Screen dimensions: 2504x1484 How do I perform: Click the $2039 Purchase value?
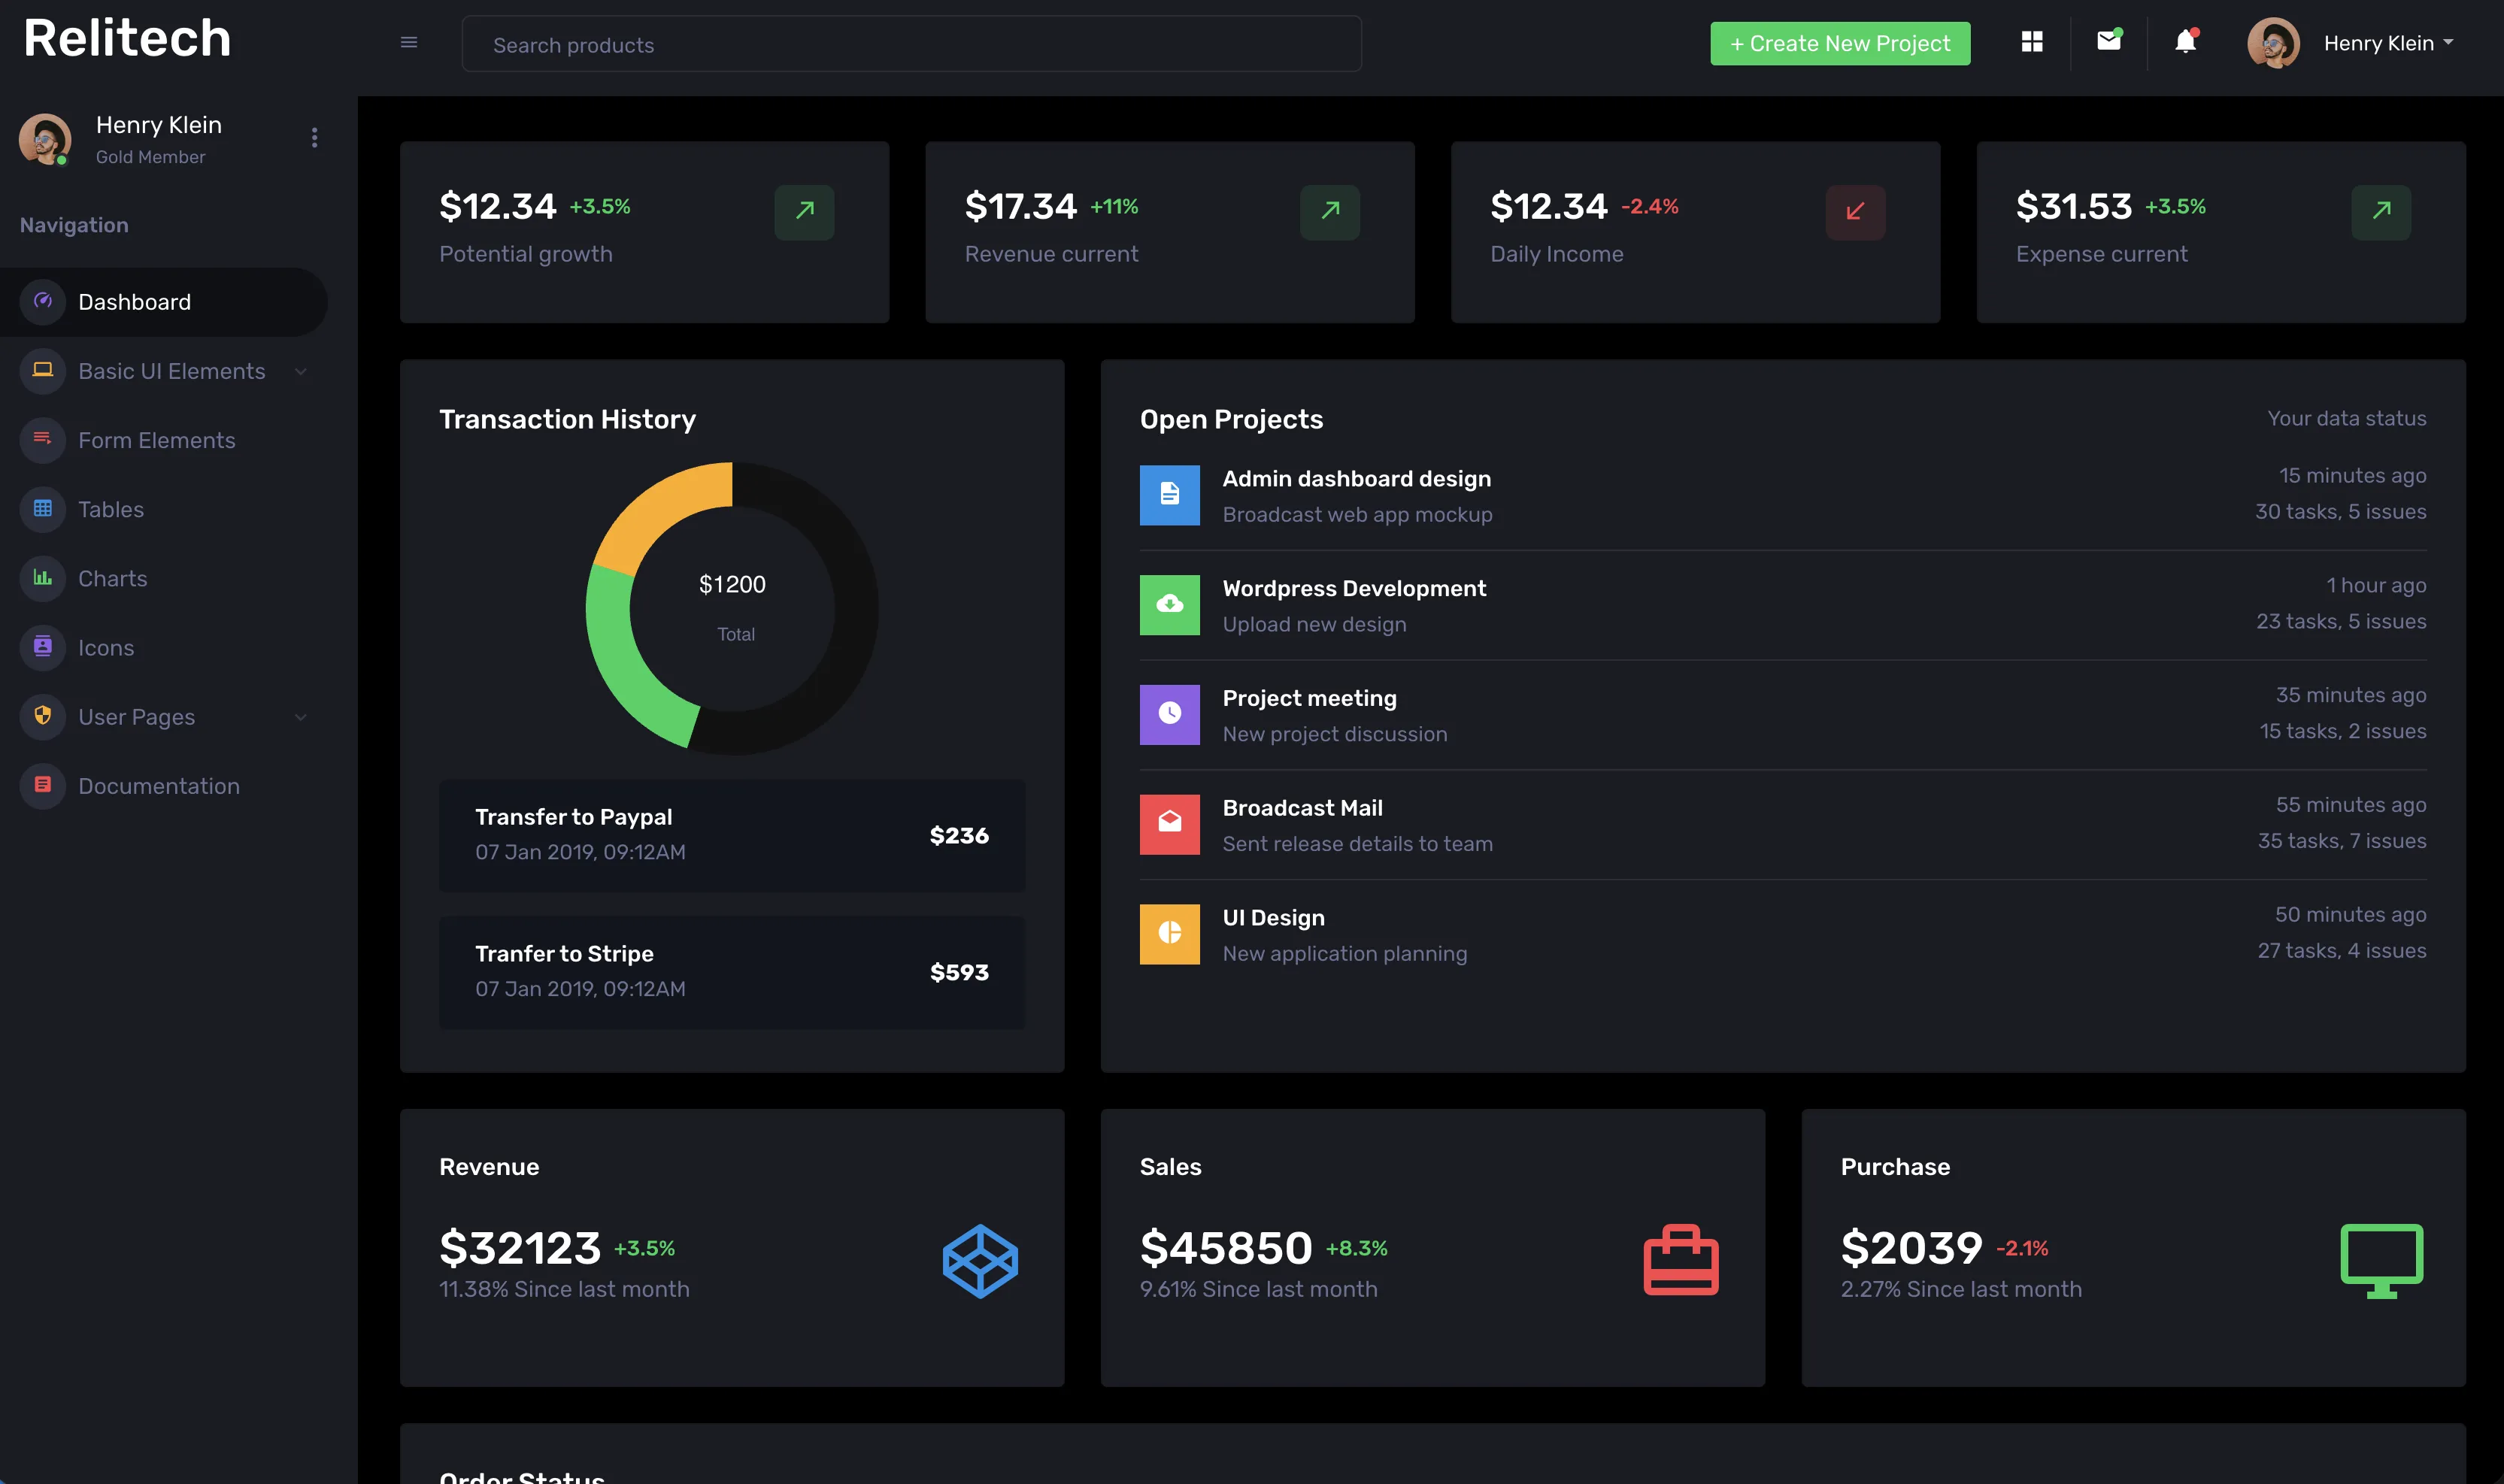(1911, 1247)
